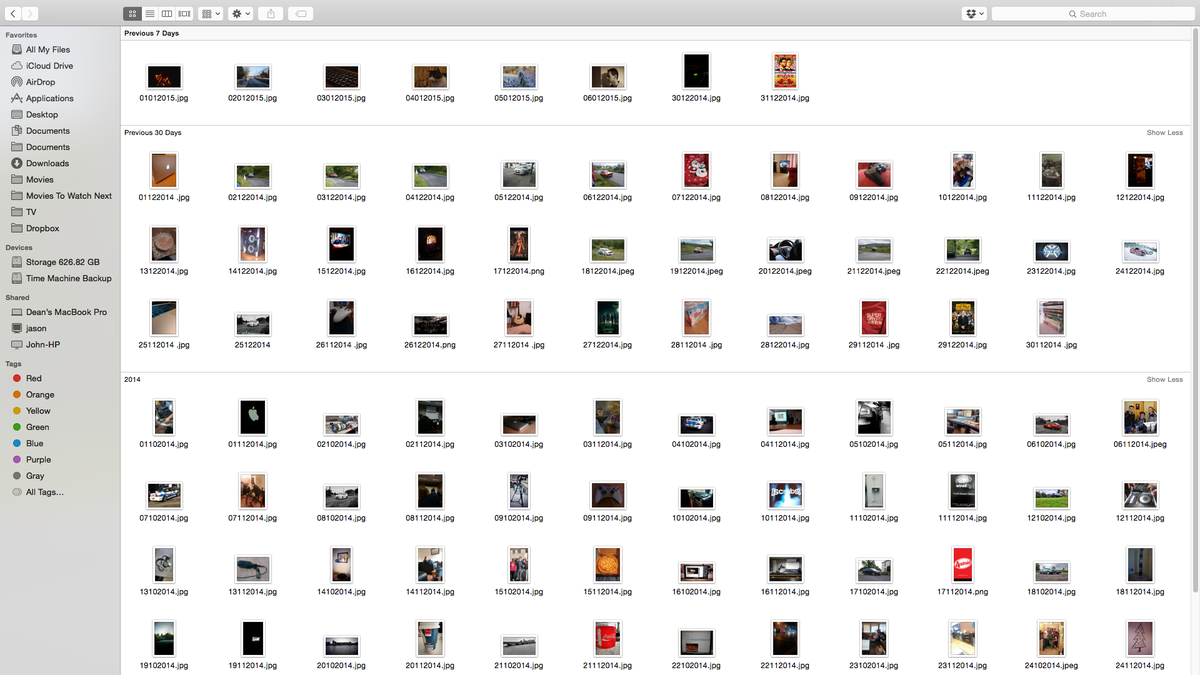Switch to list view
Image resolution: width=1200 pixels, height=675 pixels.
pos(149,14)
